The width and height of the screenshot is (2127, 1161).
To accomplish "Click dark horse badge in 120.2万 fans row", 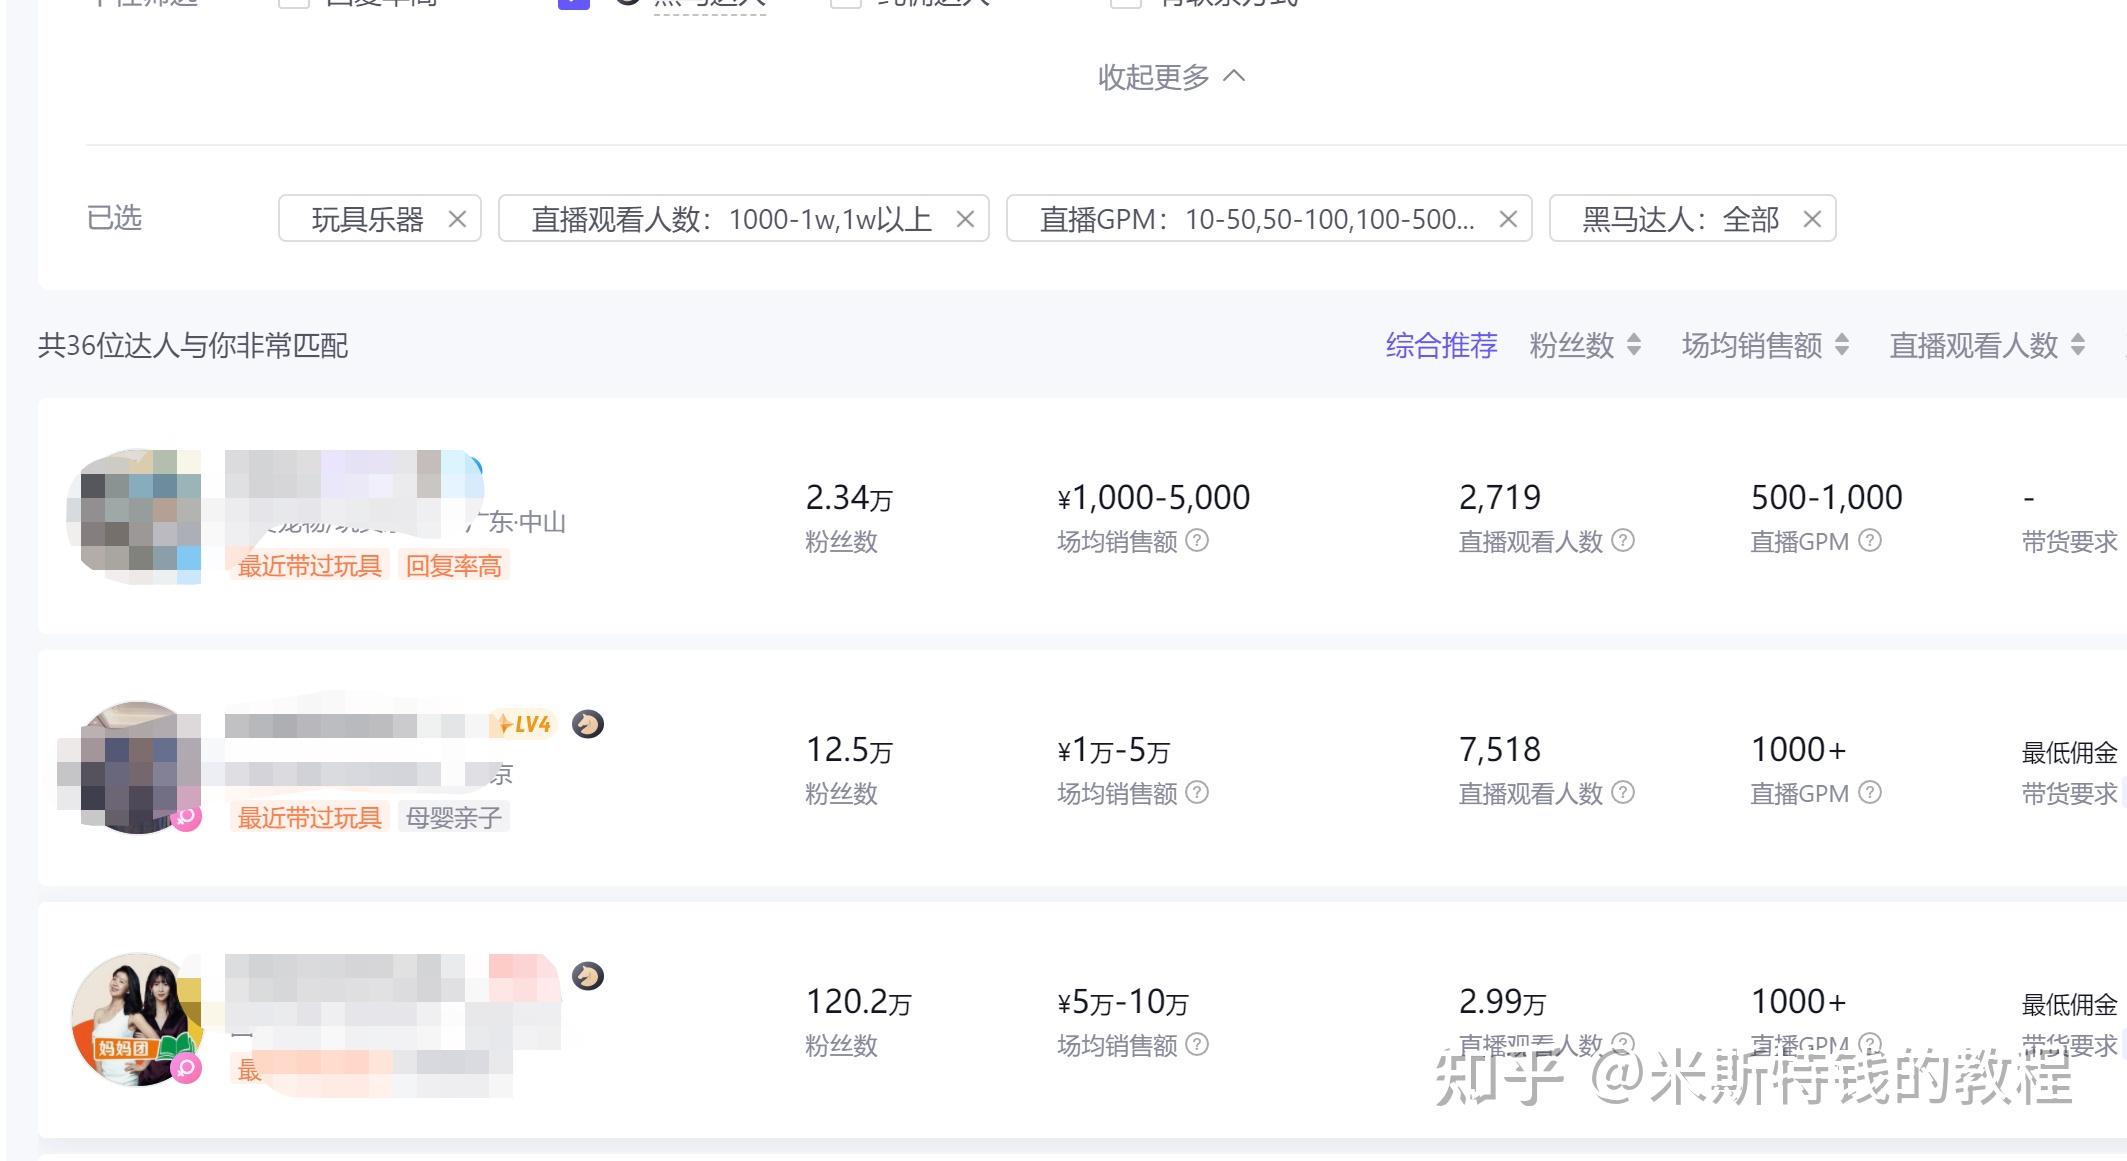I will (588, 976).
